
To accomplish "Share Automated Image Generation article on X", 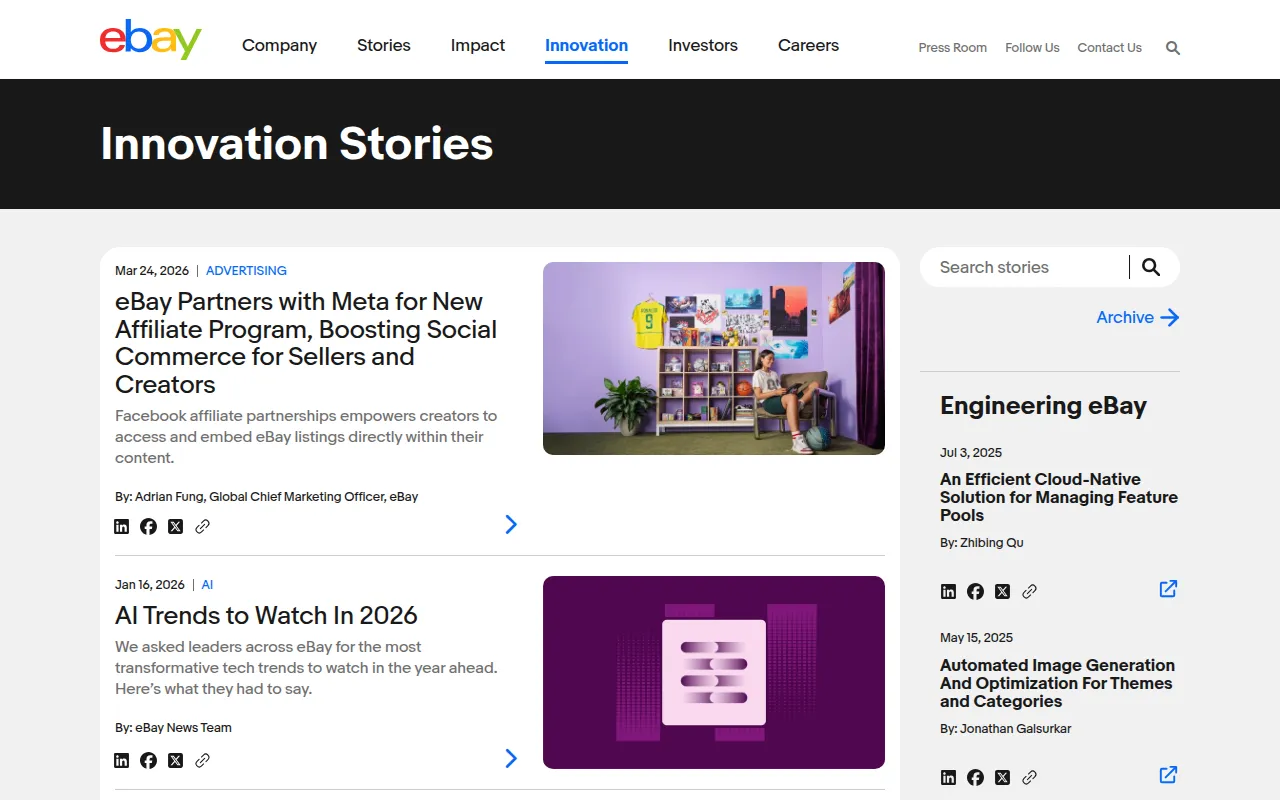I will pos(1003,777).
